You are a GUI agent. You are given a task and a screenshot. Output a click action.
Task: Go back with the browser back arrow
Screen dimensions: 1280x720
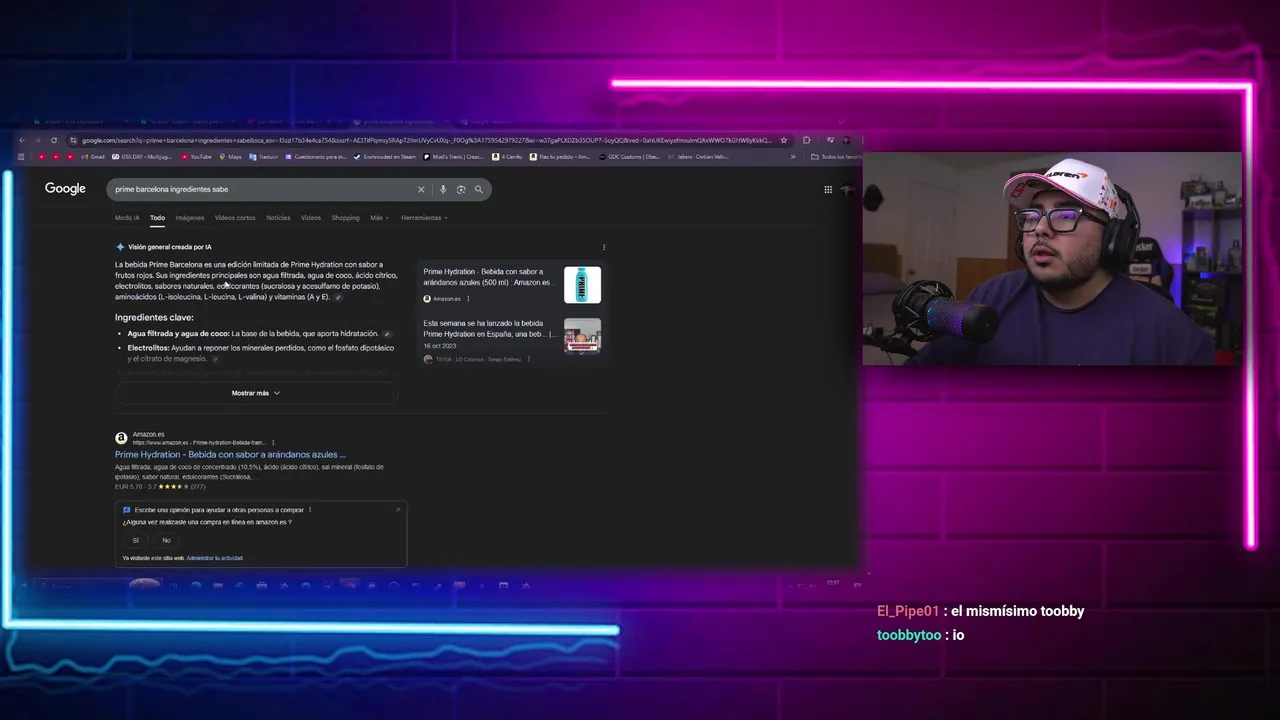22,140
